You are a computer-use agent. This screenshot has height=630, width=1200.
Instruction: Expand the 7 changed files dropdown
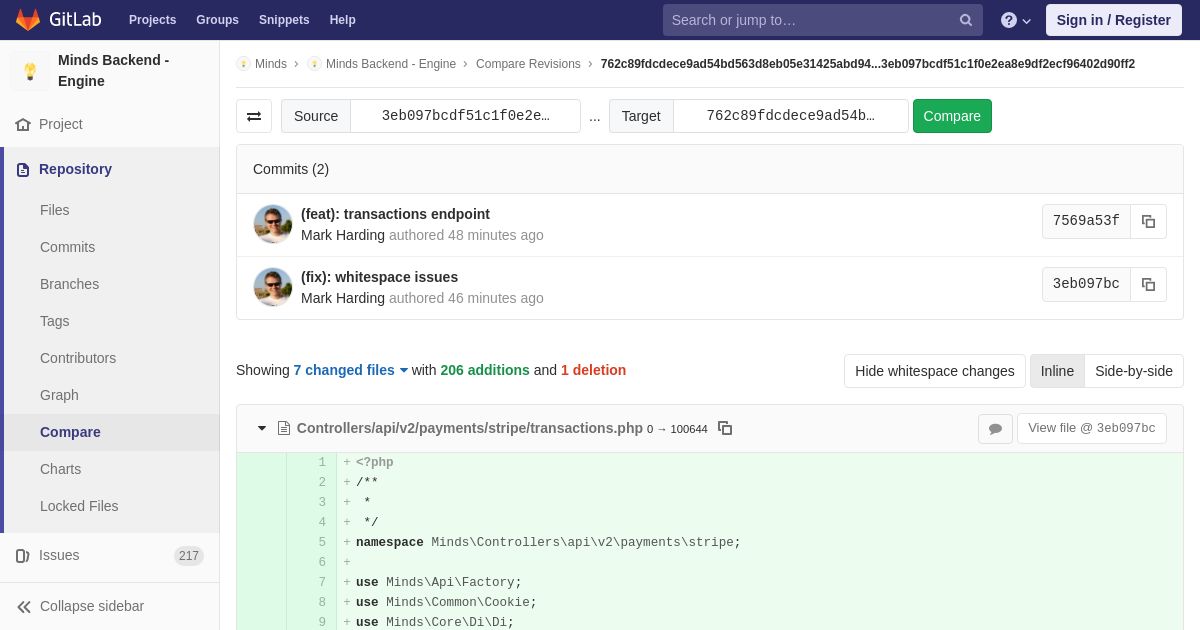(x=351, y=370)
